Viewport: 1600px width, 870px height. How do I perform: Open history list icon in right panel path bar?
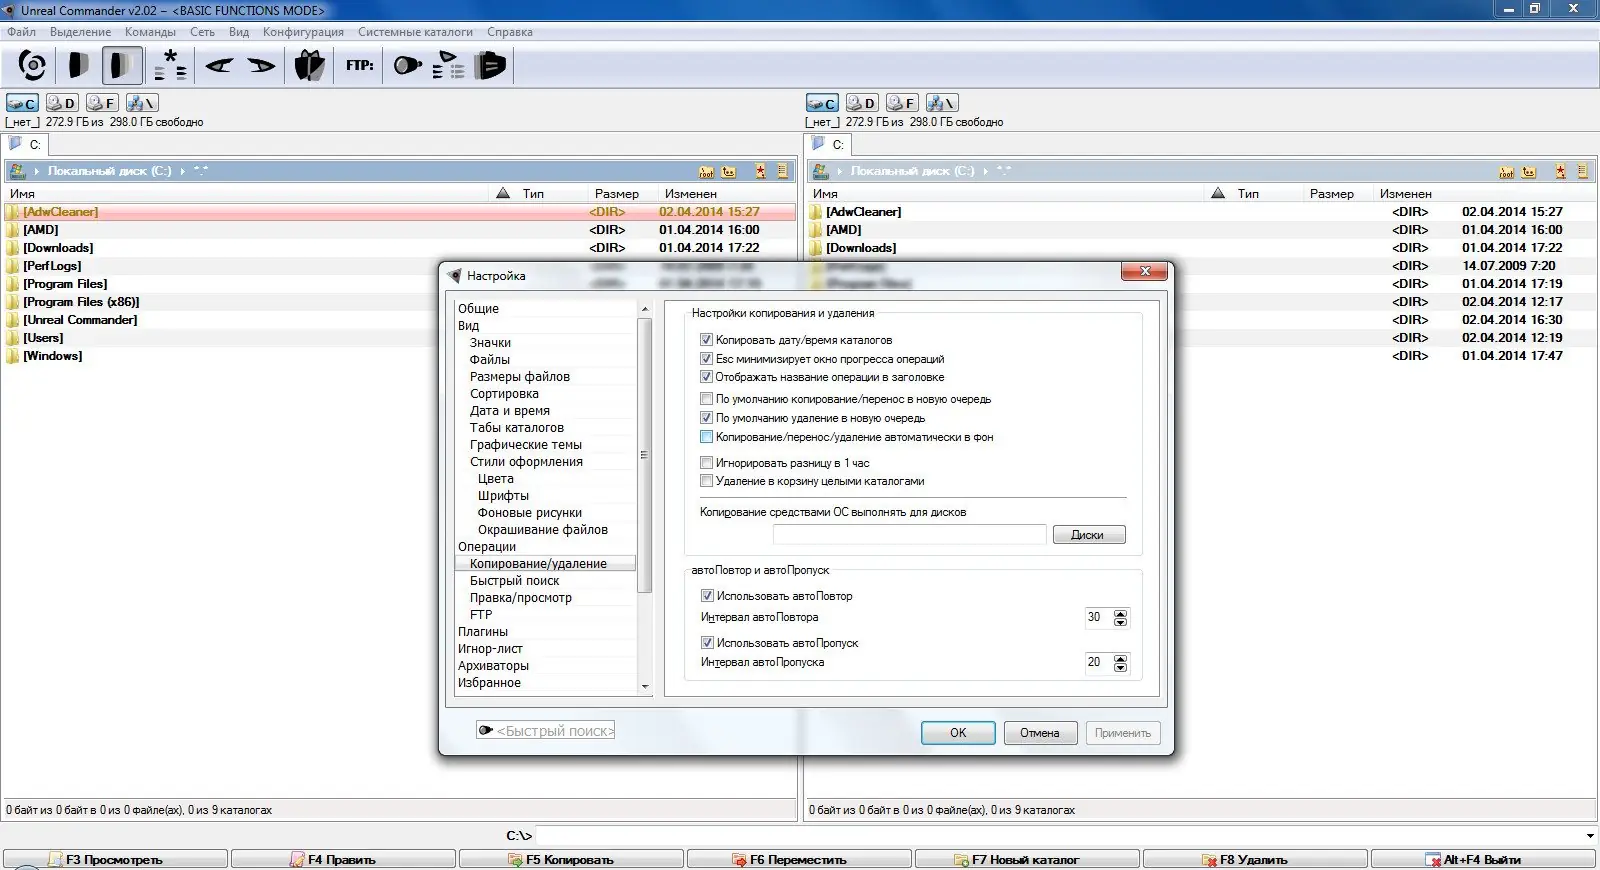pyautogui.click(x=1583, y=172)
